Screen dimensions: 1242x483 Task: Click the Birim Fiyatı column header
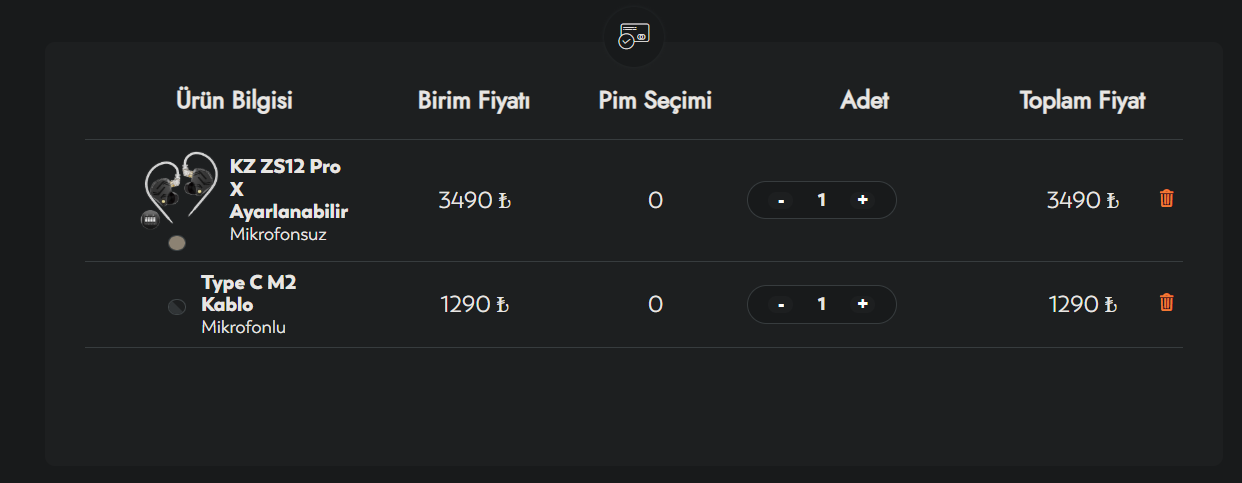(x=473, y=101)
